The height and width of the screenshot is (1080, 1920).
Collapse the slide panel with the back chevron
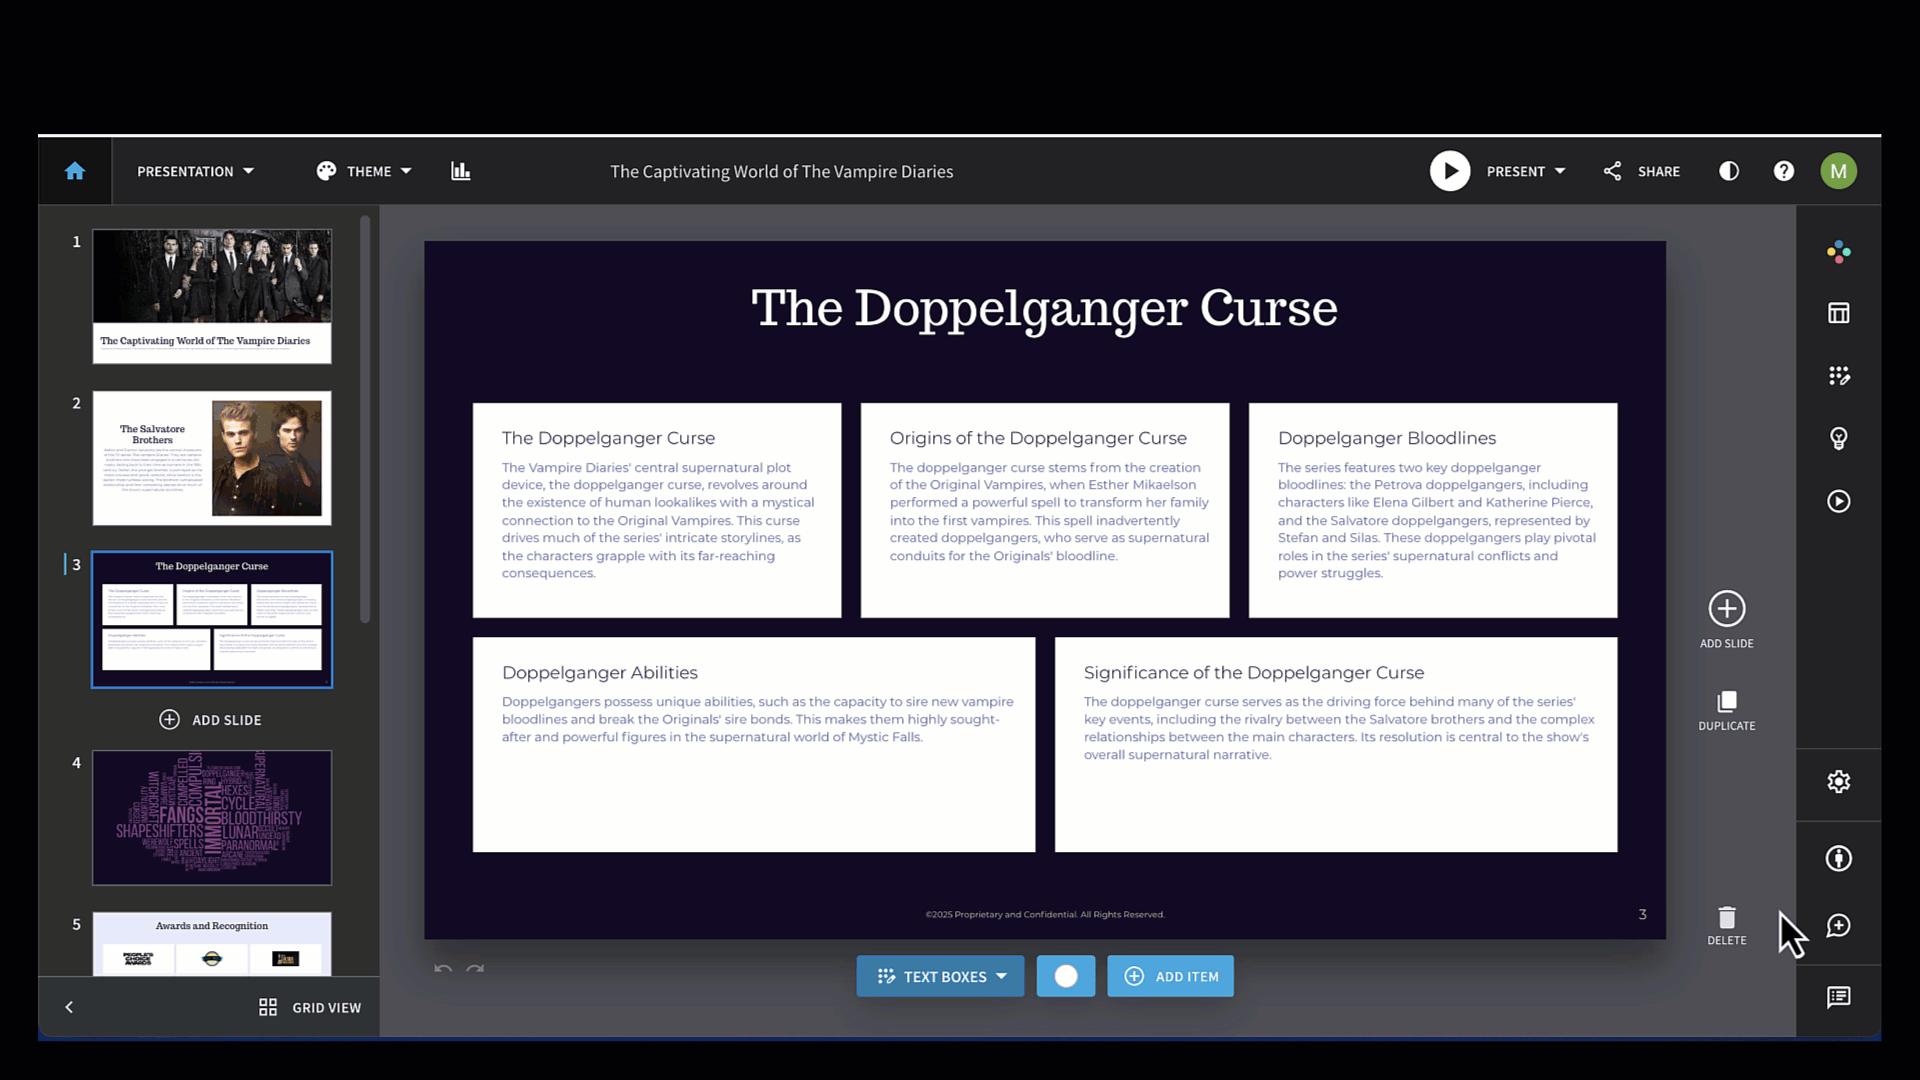(x=69, y=1007)
